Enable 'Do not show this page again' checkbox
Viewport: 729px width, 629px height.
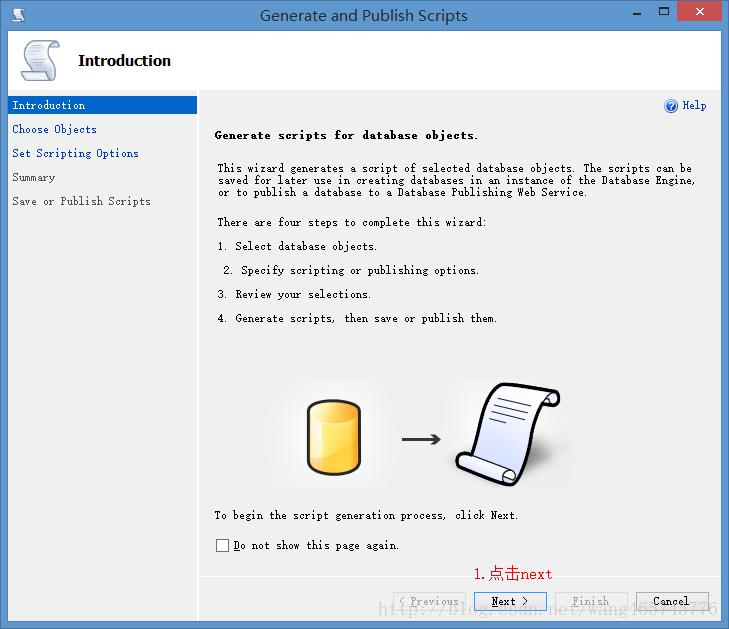point(222,546)
